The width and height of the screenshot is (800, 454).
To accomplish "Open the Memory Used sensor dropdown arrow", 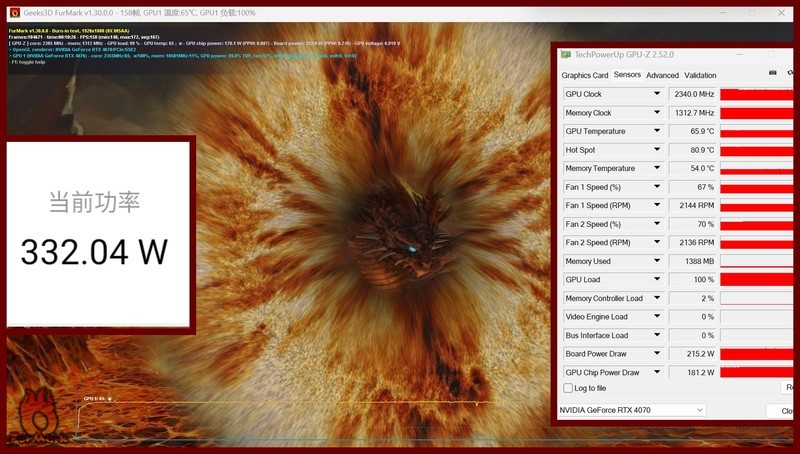I will [657, 261].
